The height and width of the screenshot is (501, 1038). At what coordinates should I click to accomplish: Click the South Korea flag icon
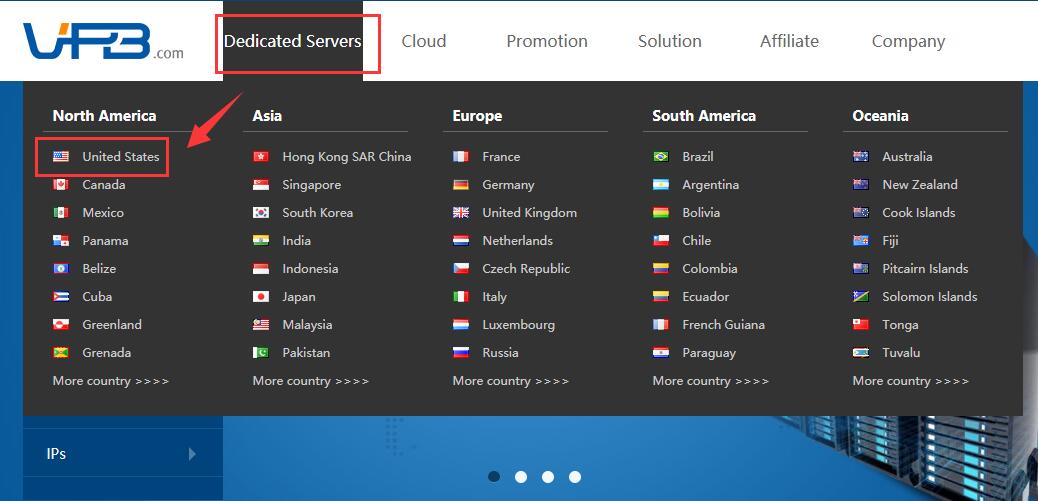pos(261,212)
